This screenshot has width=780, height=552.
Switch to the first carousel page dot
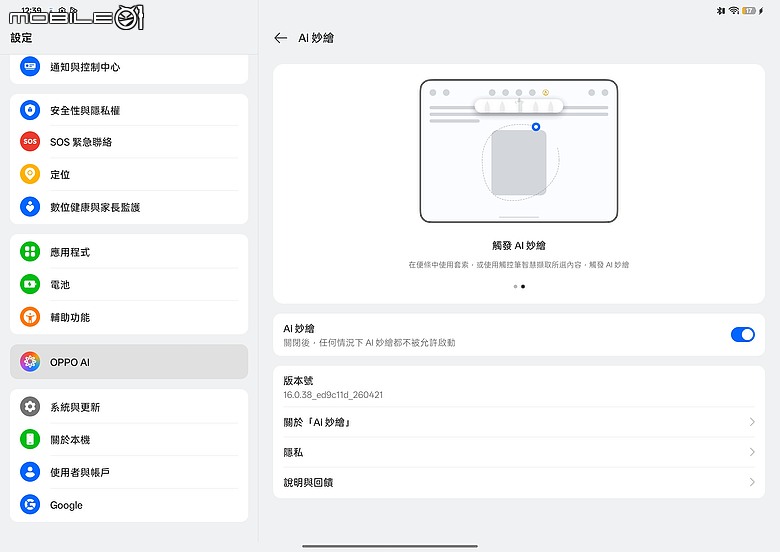(515, 286)
